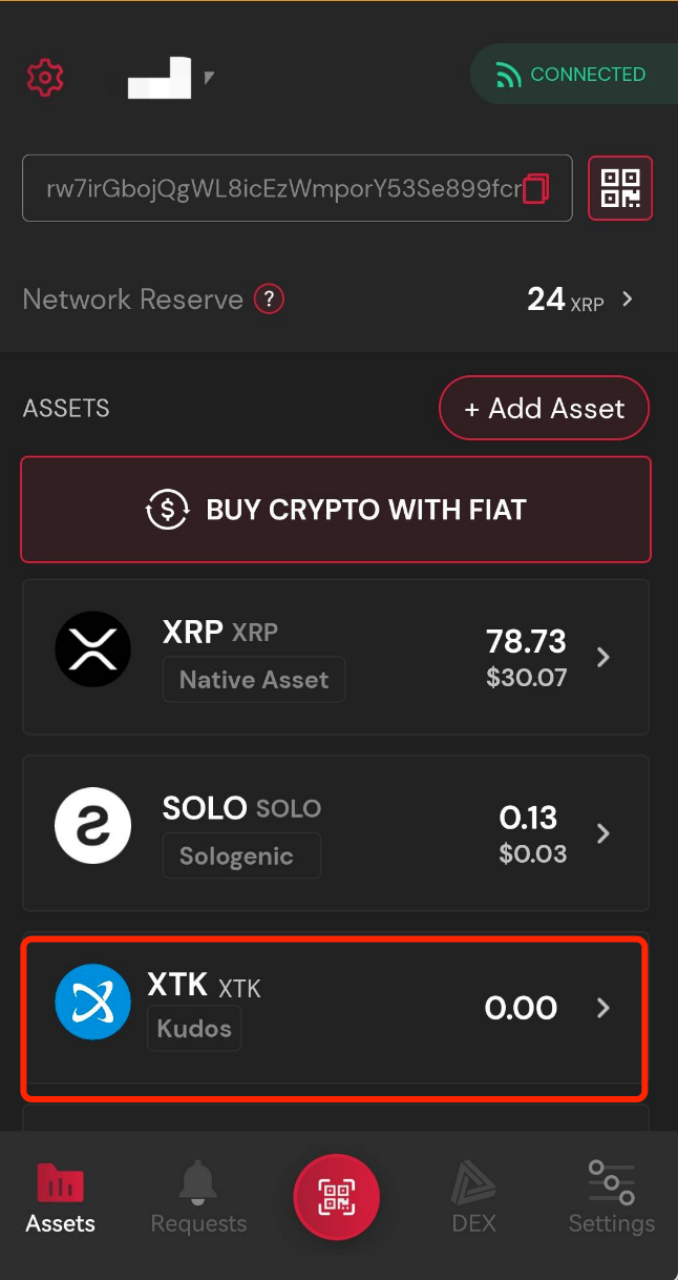This screenshot has height=1280, width=678.
Task: Switch to the Requests tab
Action: click(198, 1198)
